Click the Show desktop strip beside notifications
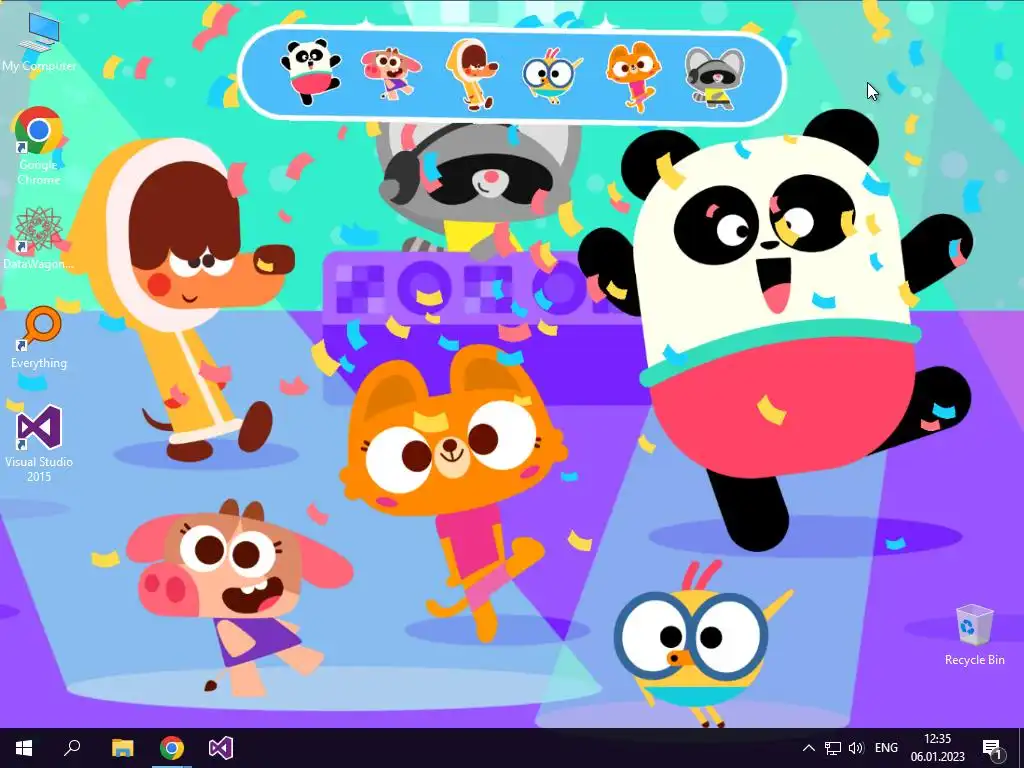 point(1020,748)
